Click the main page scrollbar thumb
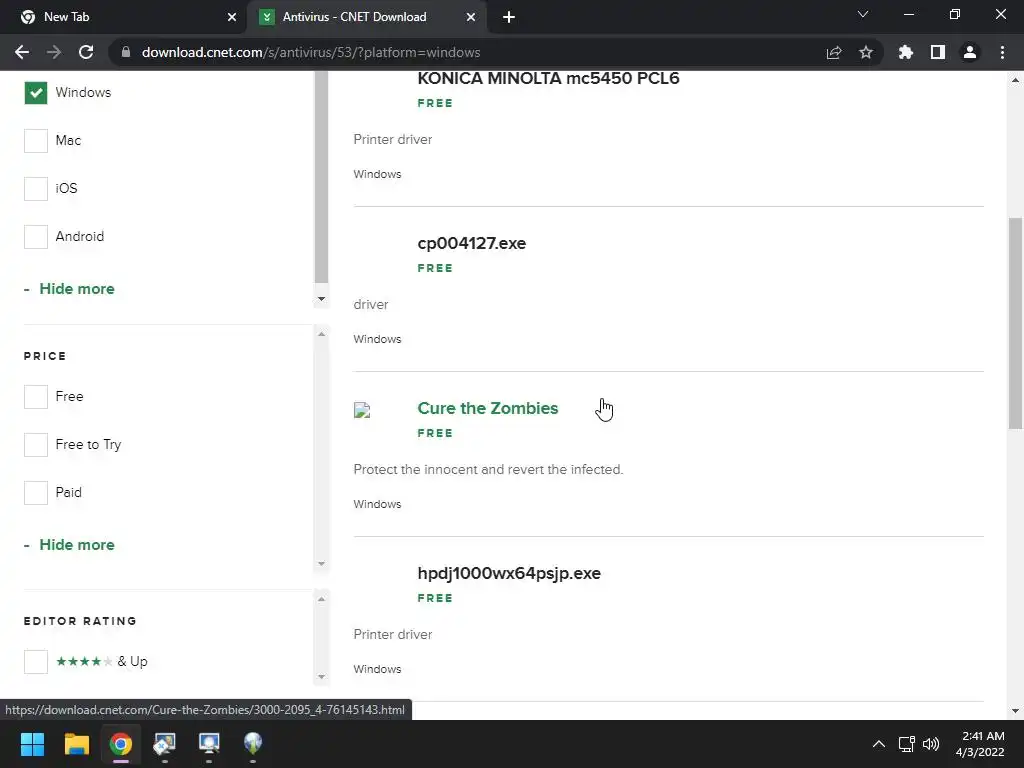The image size is (1024, 768). point(1015,323)
